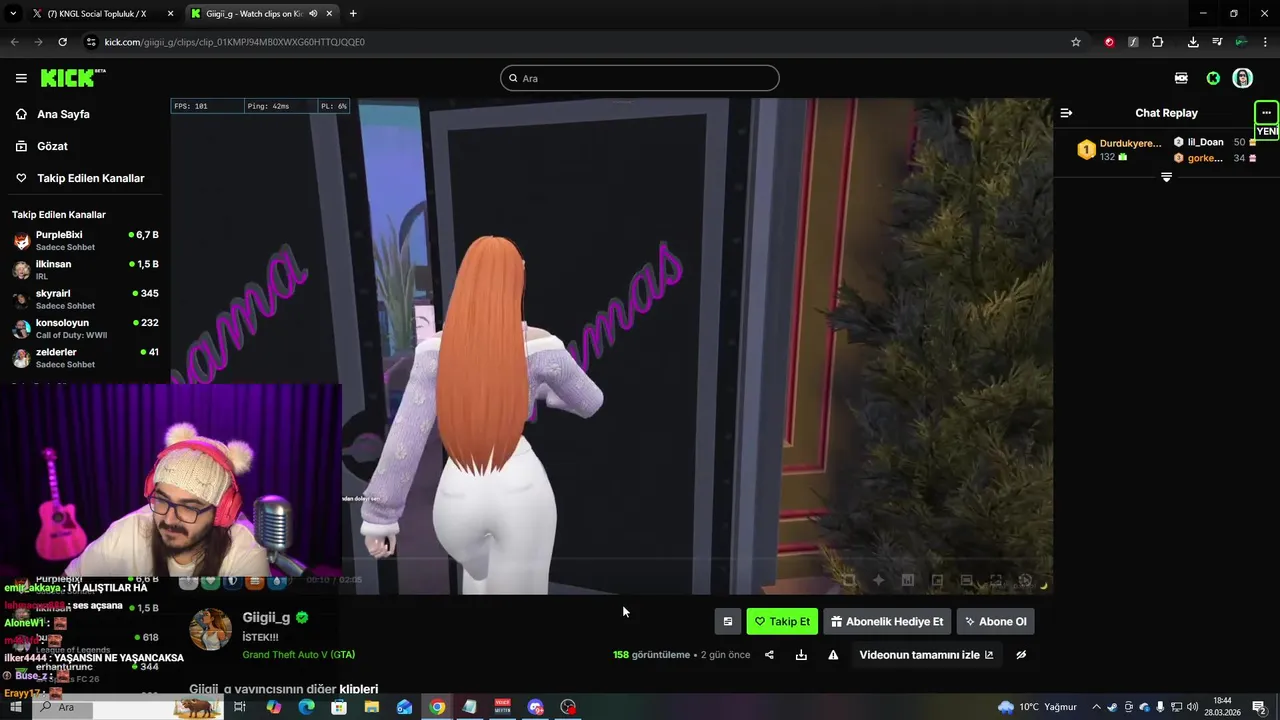Mute the Giigii_g tab audio icon
Viewport: 1280px width, 720px height.
313,14
